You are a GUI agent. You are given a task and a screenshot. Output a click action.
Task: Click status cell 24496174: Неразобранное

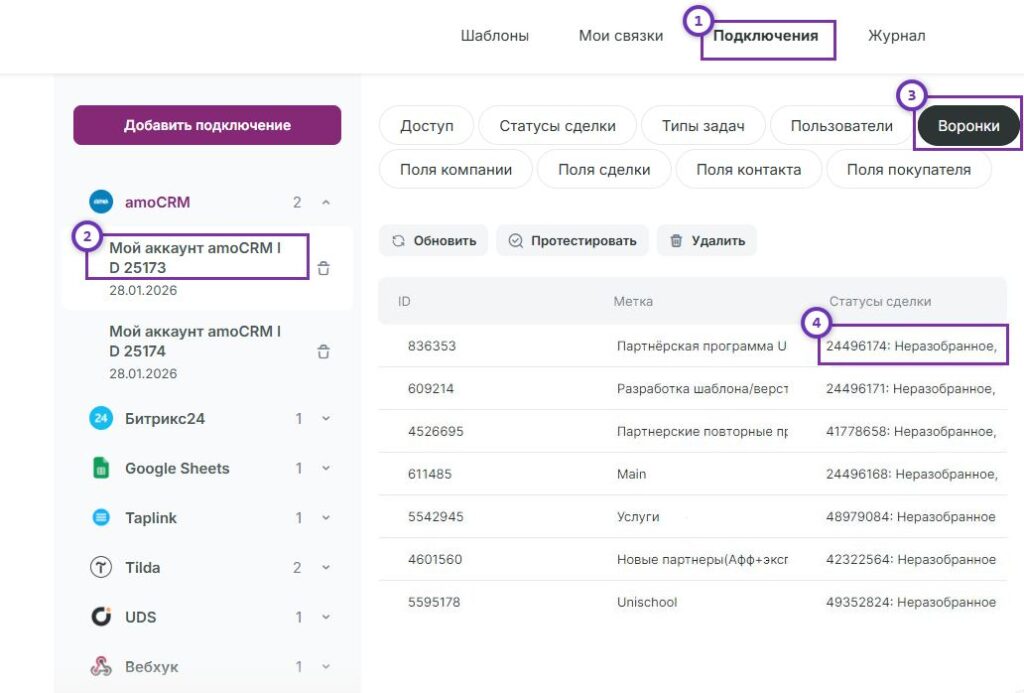912,346
